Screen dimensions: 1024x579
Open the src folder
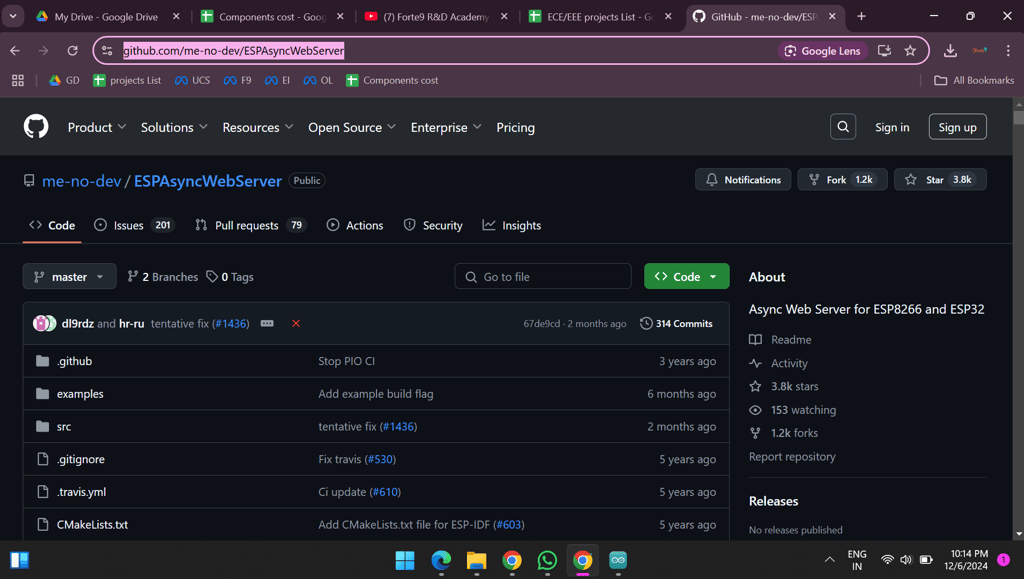pos(64,426)
